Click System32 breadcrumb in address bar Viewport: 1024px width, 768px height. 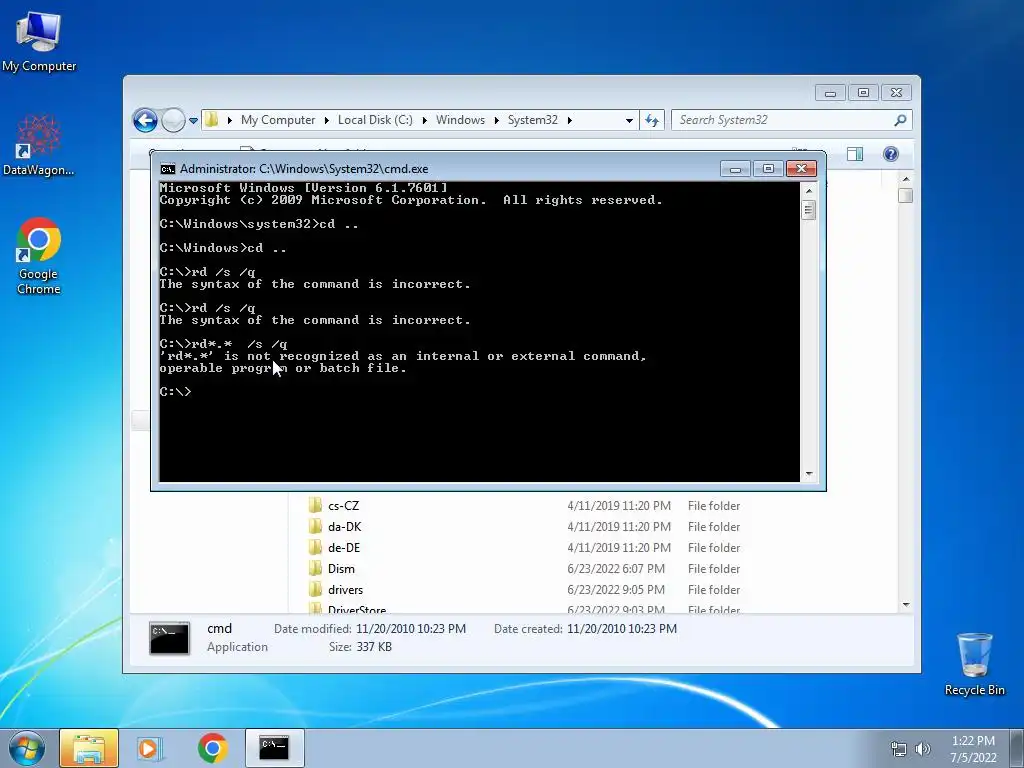[x=532, y=120]
